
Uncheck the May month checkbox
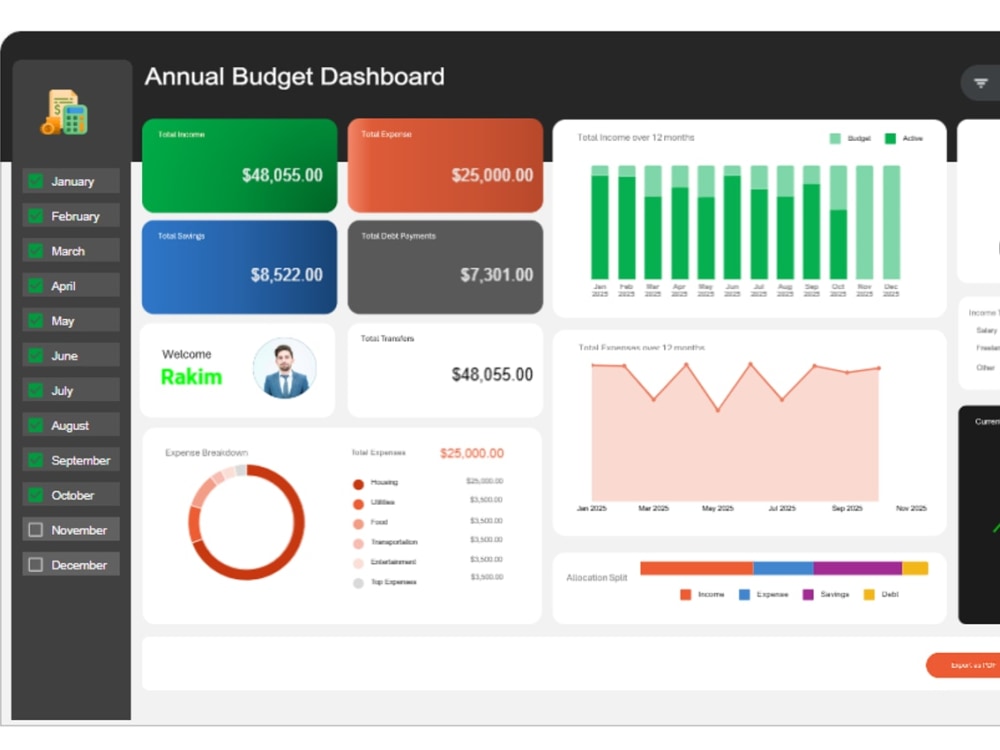(x=36, y=321)
